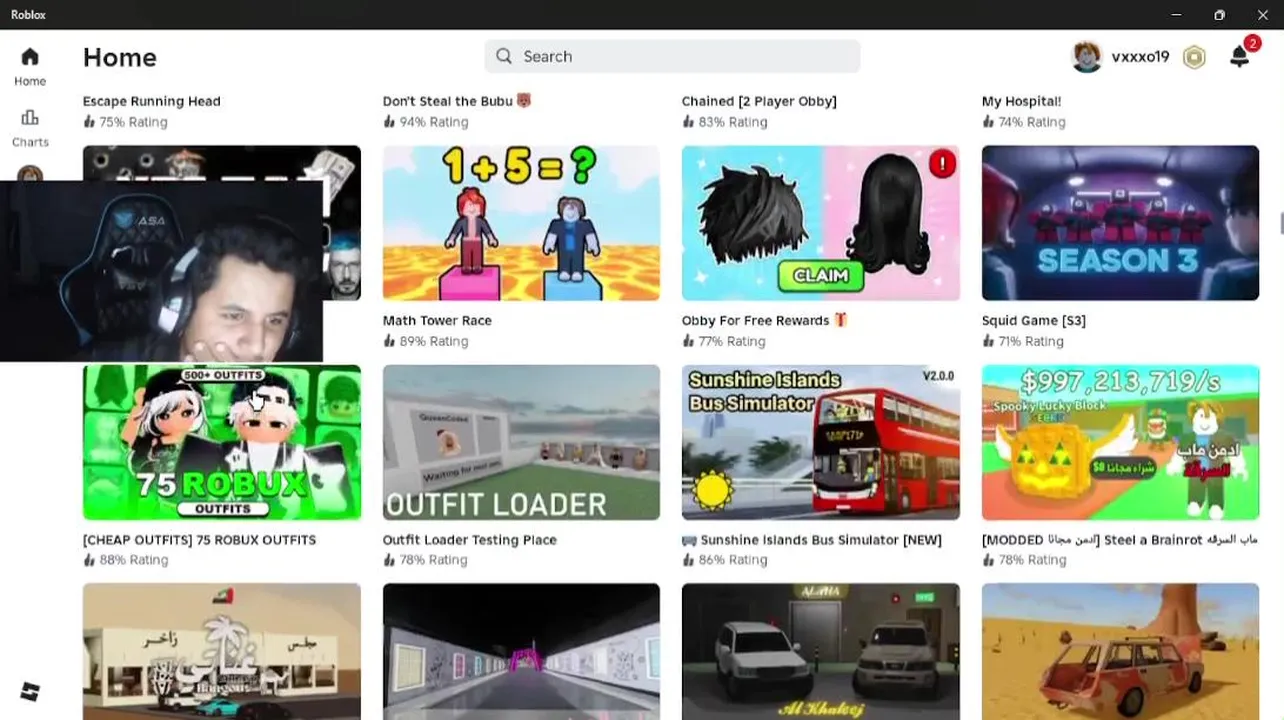Open the Al Khaleej cars game thumbnail
The image size is (1284, 720).
coord(820,651)
